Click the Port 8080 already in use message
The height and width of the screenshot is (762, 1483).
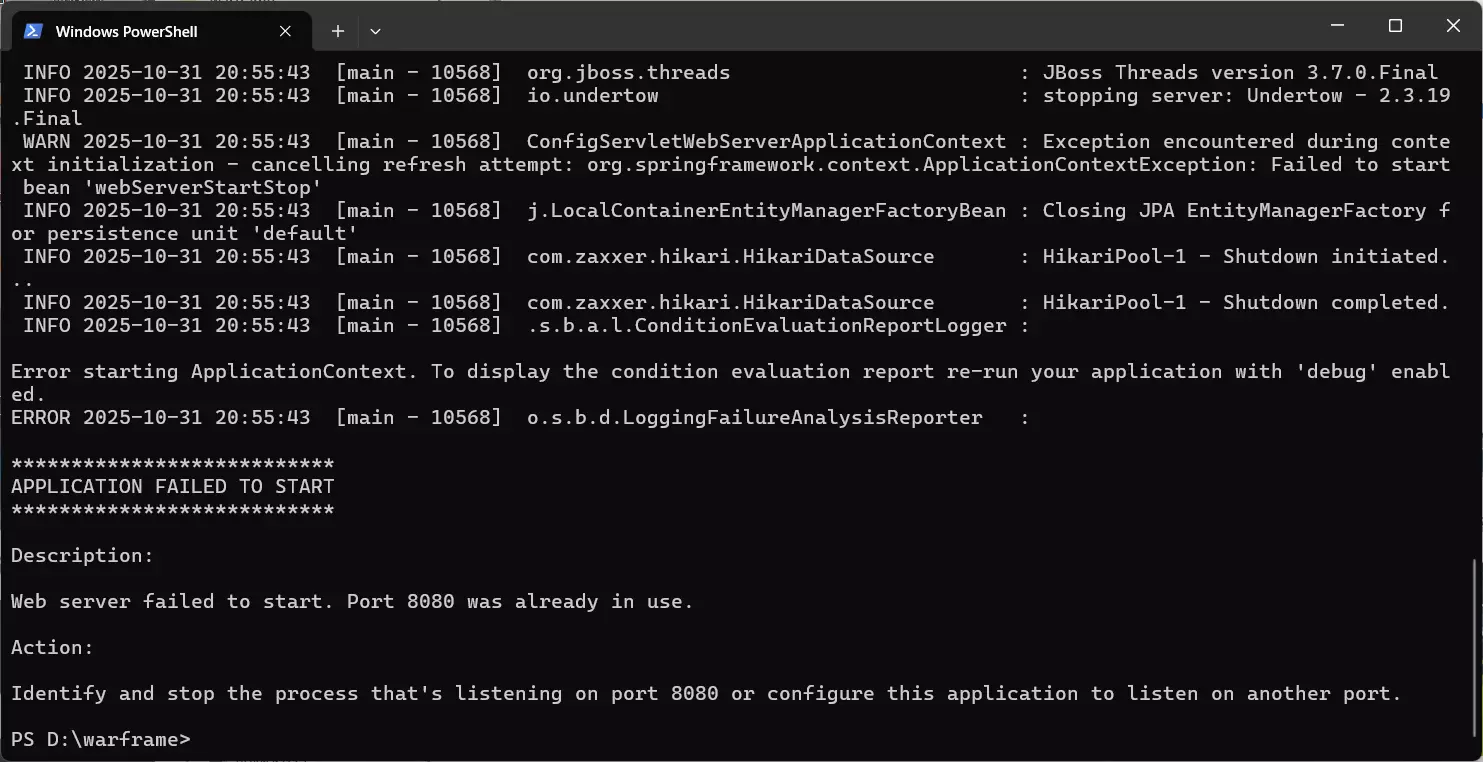click(350, 601)
